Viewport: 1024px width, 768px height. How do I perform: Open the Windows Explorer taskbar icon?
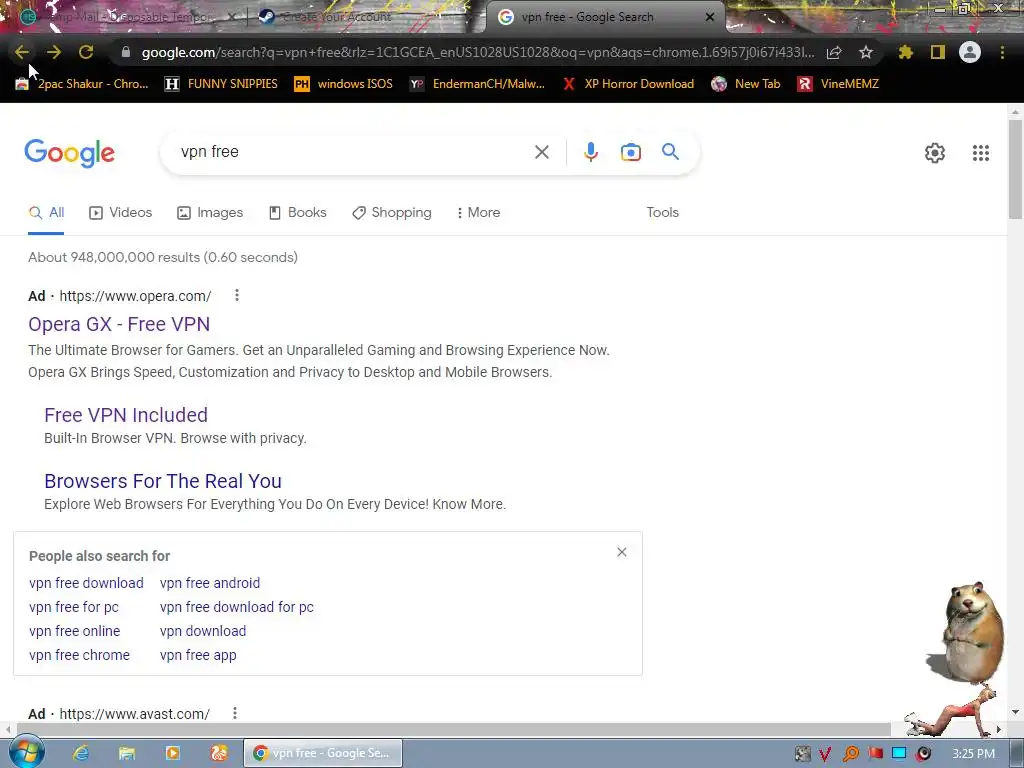click(127, 753)
